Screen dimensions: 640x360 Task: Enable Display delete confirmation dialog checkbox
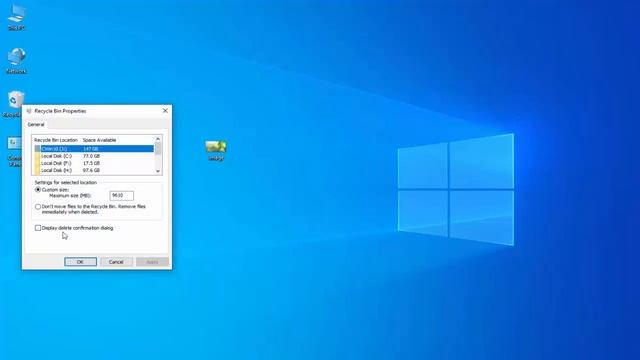coord(38,228)
